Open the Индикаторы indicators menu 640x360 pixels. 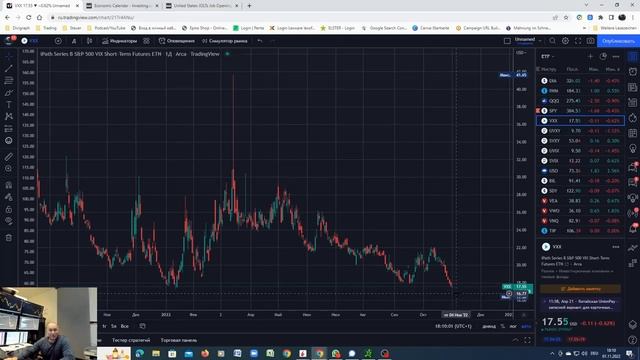[120, 41]
